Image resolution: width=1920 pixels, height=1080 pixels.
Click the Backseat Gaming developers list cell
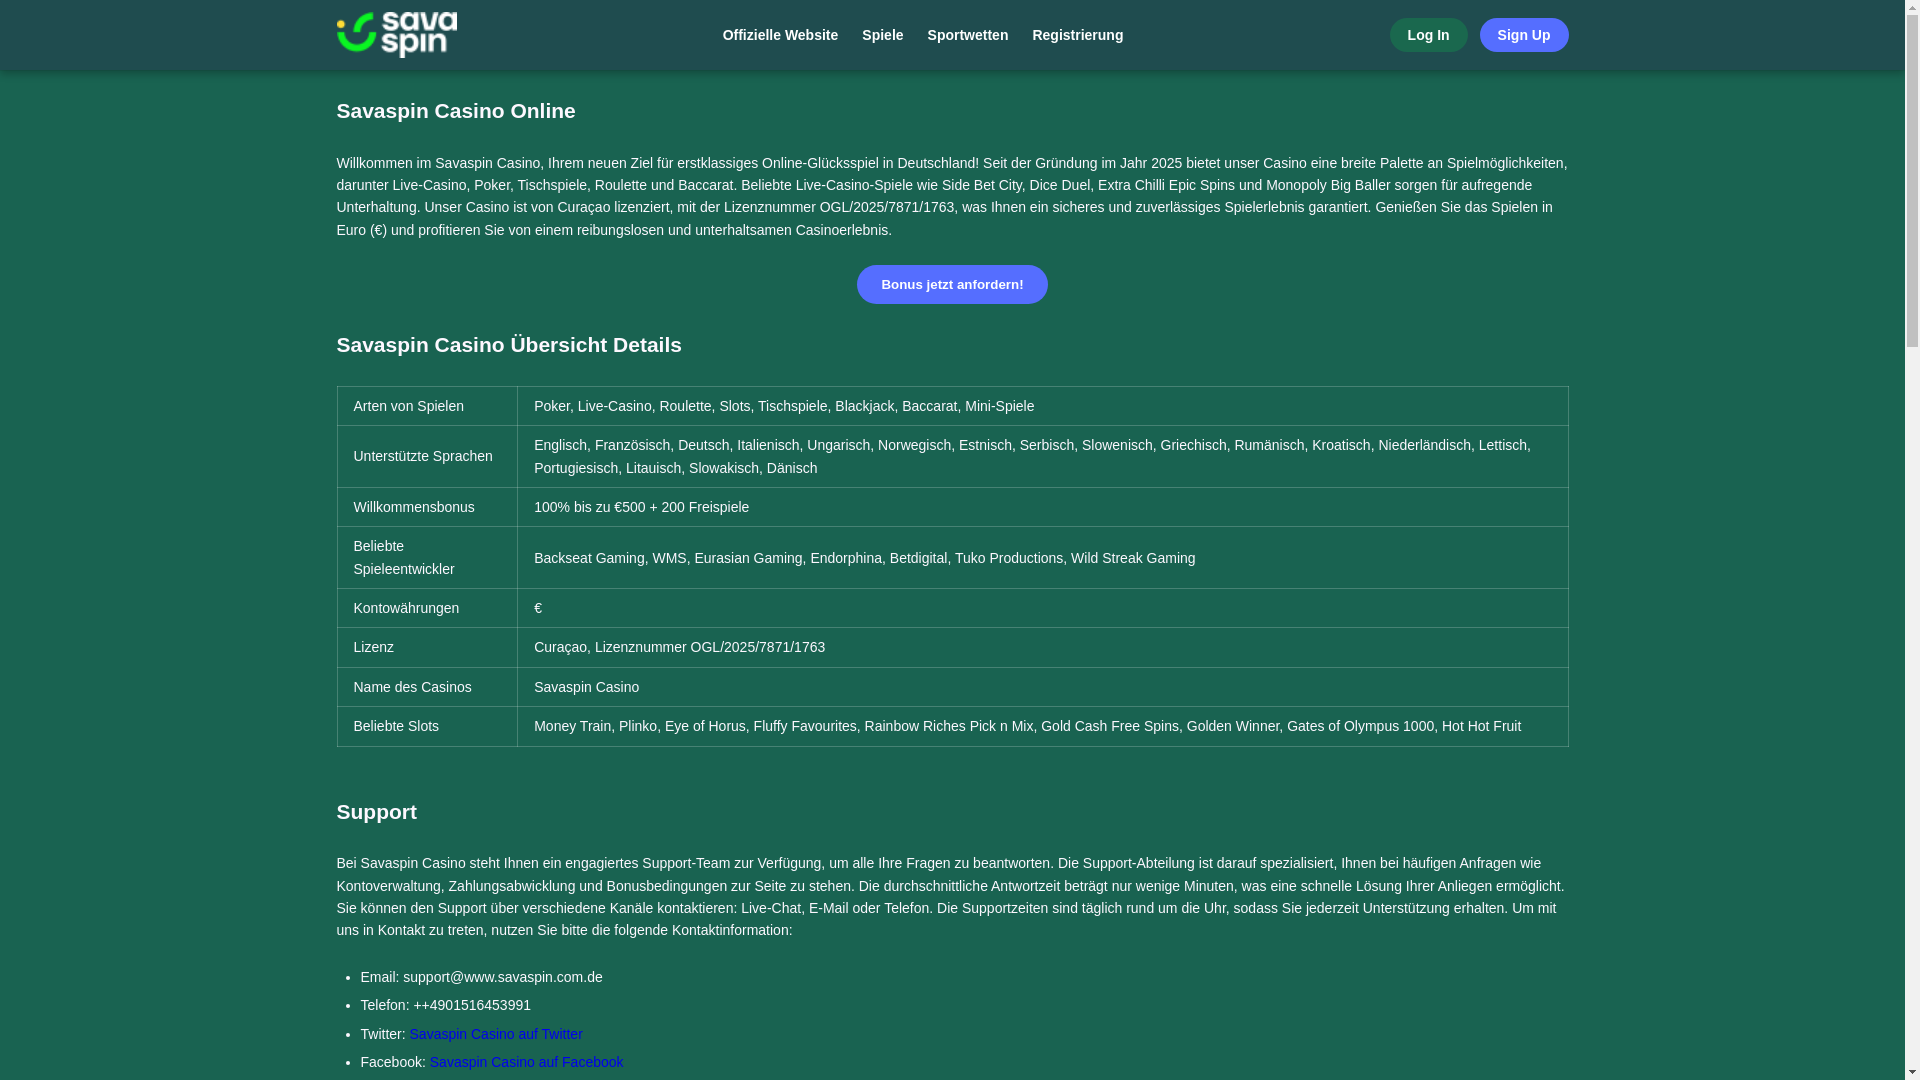coord(1042,557)
